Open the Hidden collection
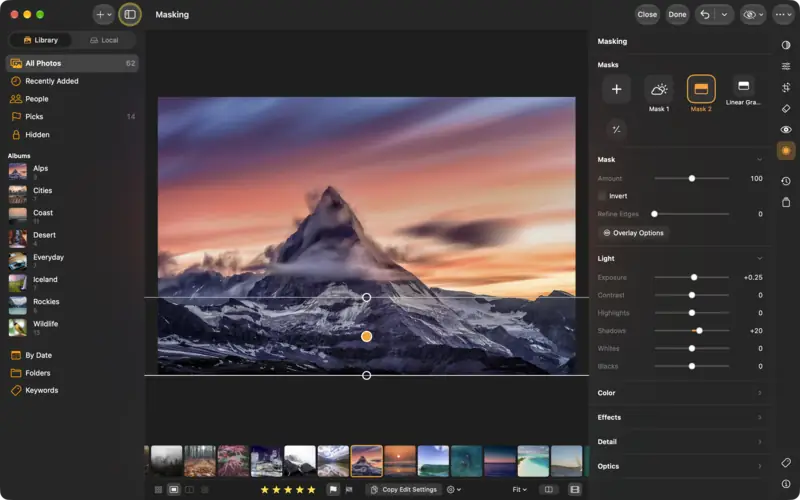Image resolution: width=800 pixels, height=500 pixels. coord(72,135)
